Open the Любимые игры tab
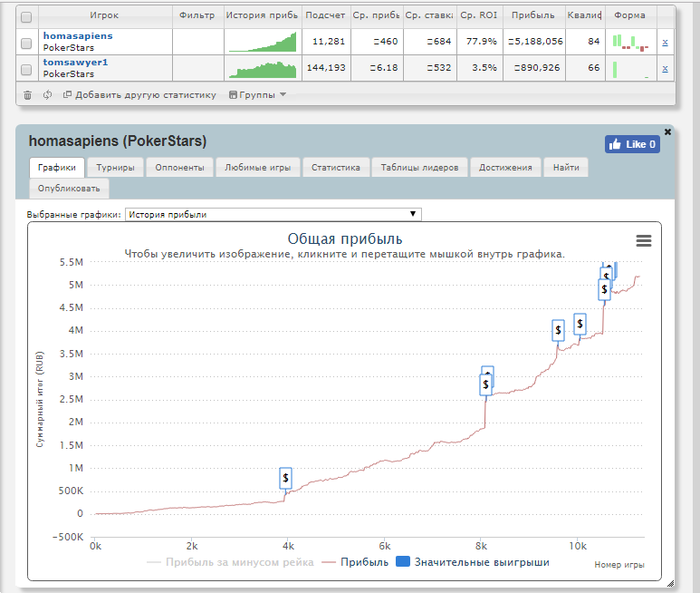The width and height of the screenshot is (700, 593). tap(258, 167)
